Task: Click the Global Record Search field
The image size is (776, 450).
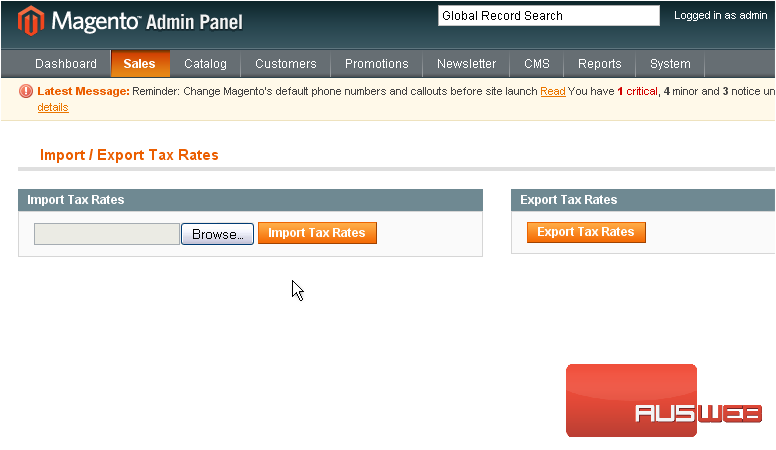Action: (x=548, y=16)
